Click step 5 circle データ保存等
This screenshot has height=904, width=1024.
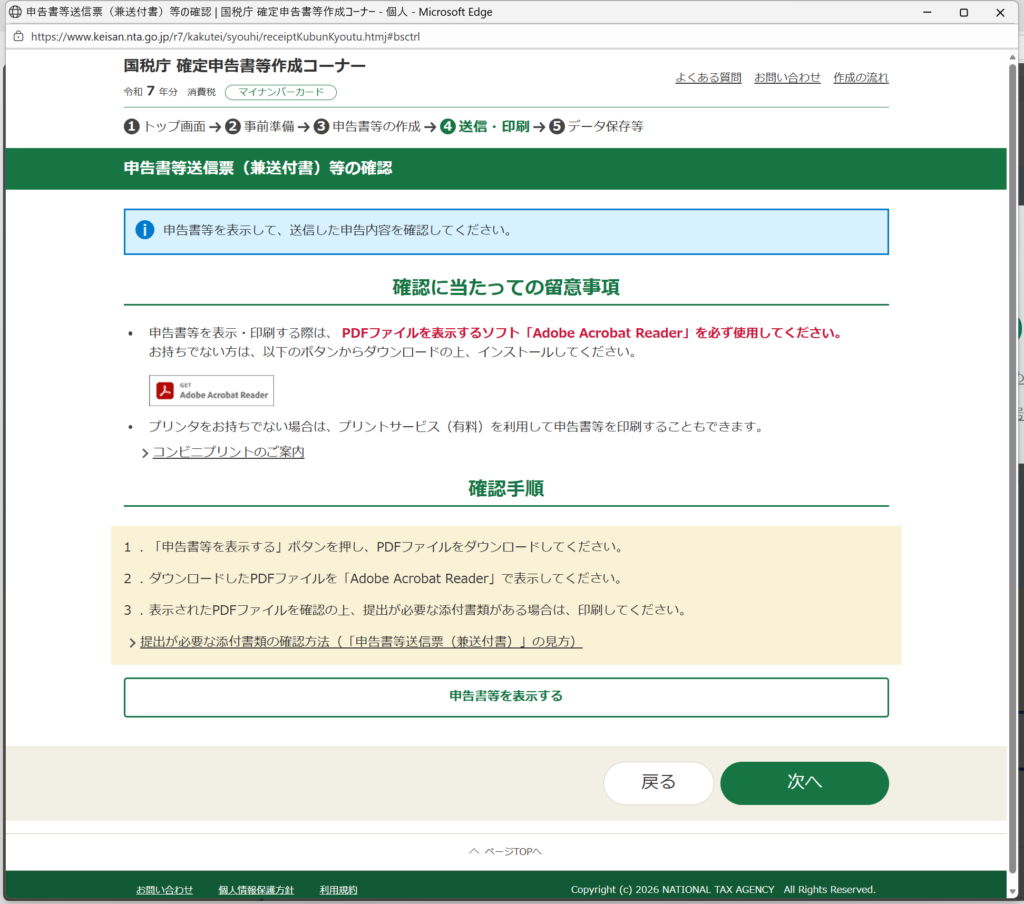(x=557, y=127)
